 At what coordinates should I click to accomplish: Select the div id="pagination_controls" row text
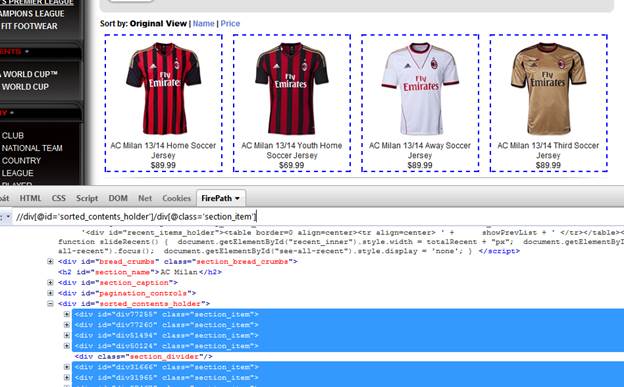[x=127, y=293]
